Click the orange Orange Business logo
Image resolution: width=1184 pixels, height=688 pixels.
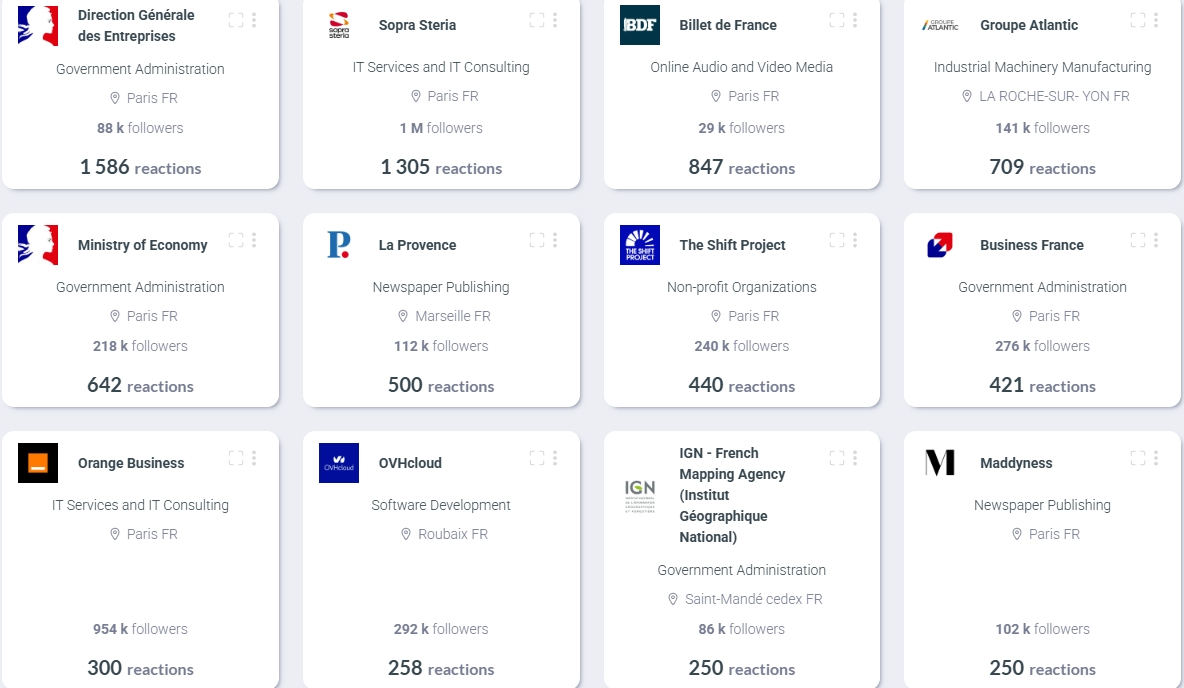click(x=38, y=463)
